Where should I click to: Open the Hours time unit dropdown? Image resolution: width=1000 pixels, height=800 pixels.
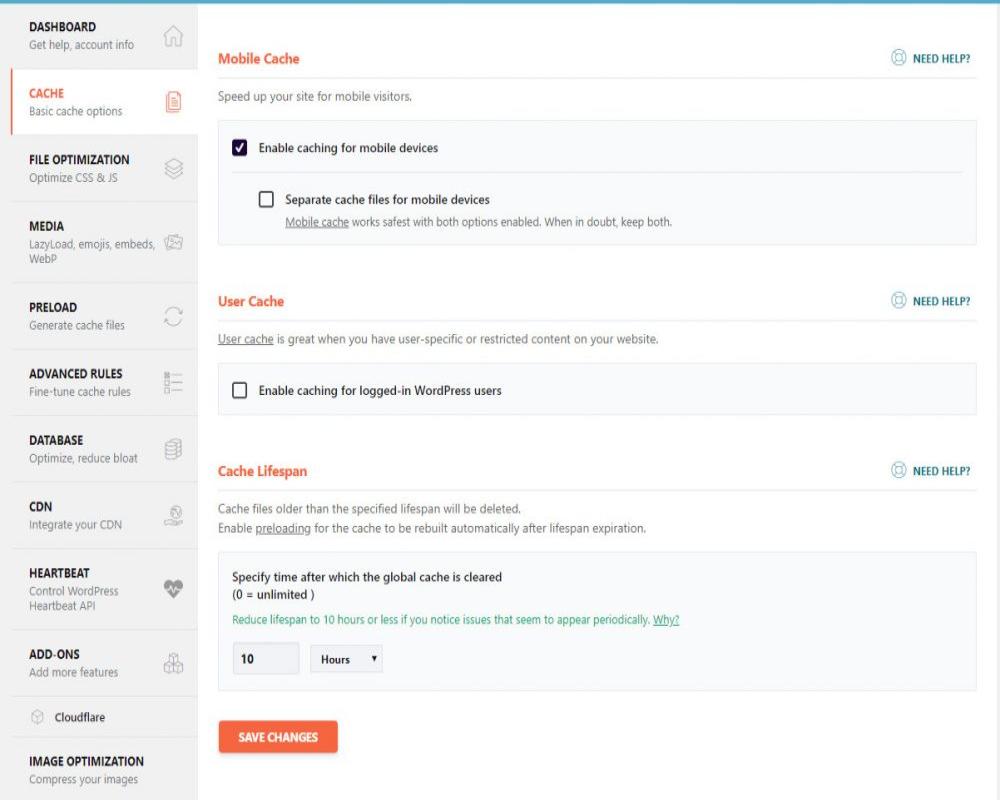point(346,658)
